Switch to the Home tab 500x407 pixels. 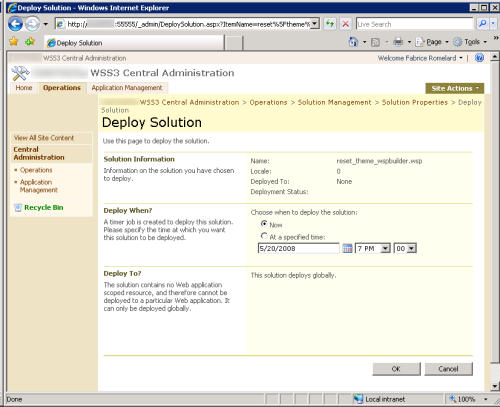click(x=24, y=88)
